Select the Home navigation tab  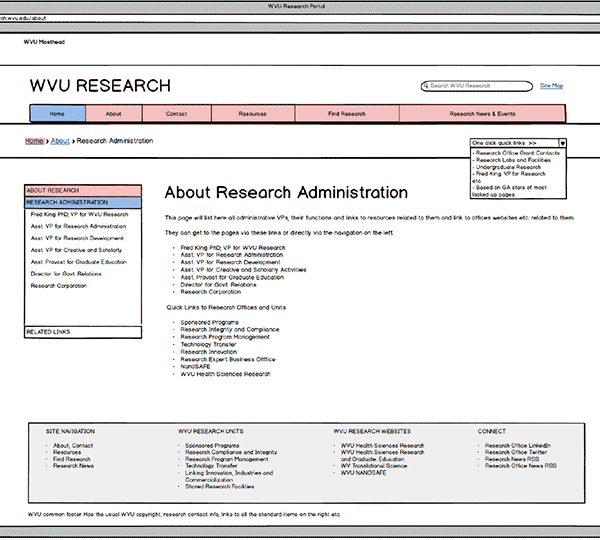(x=57, y=114)
